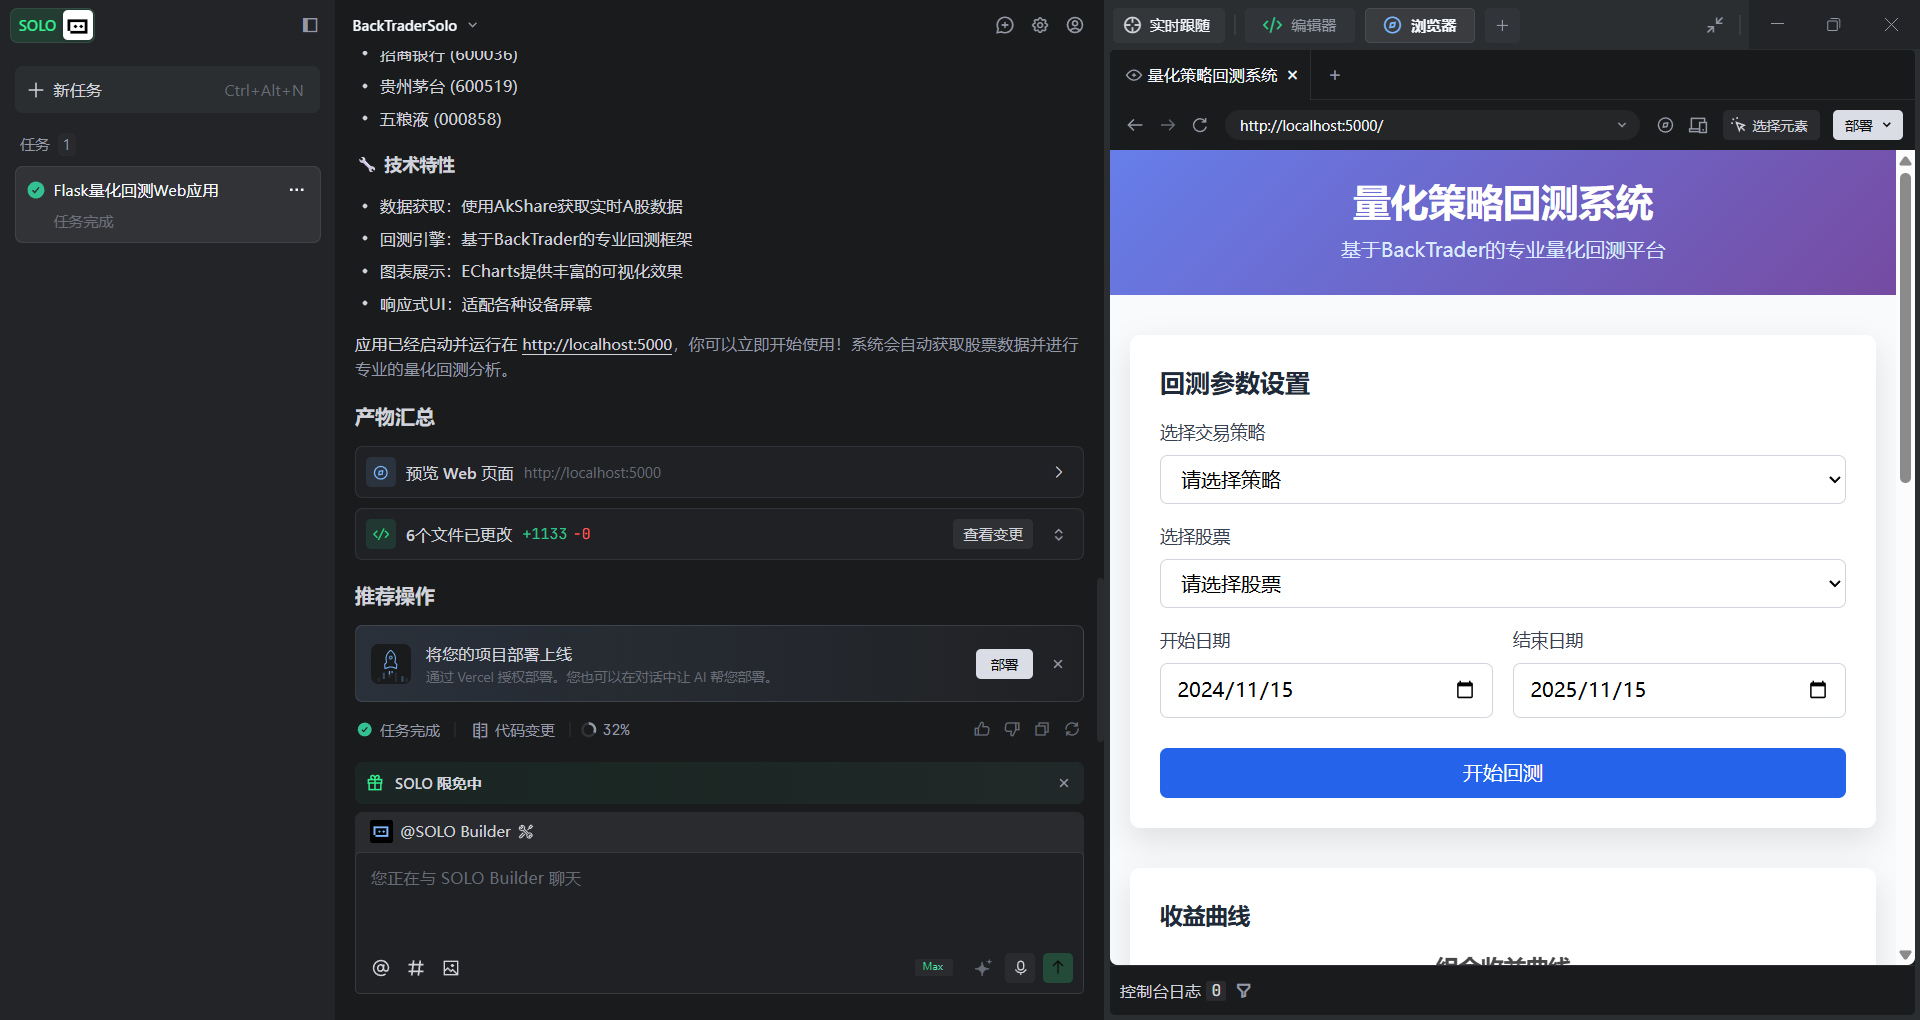Screen dimensions: 1920x1020
Task: Toggle the Max mode badge
Action: (932, 967)
